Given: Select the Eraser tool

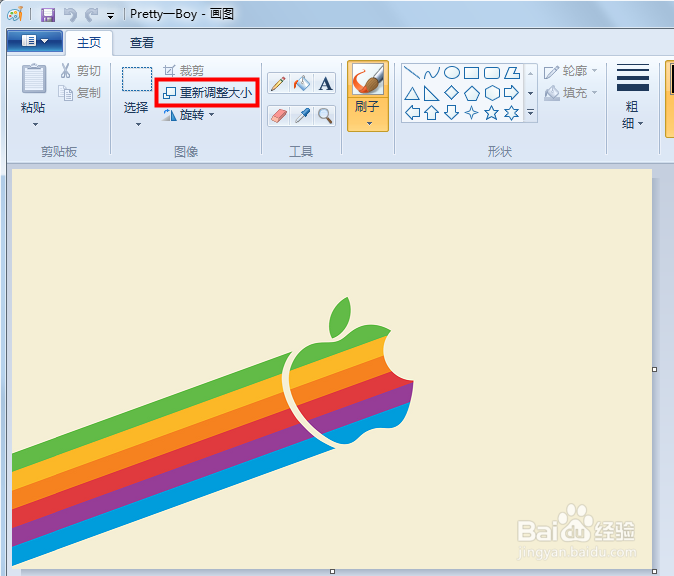Looking at the screenshot, I should pyautogui.click(x=278, y=116).
